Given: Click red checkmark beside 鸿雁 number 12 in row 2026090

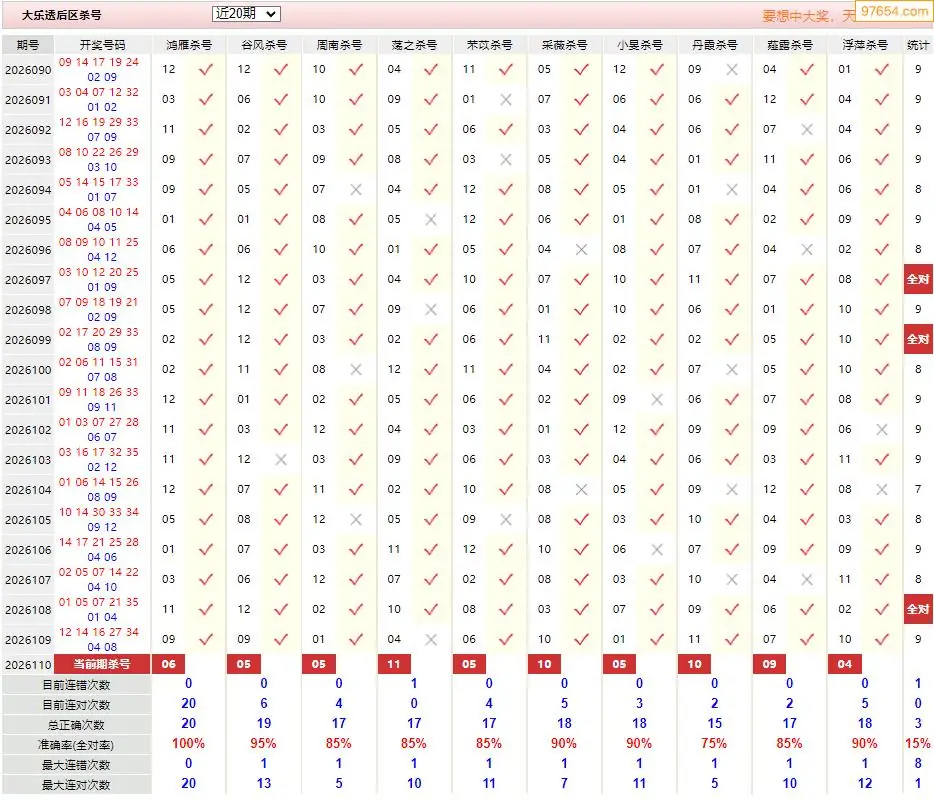Looking at the screenshot, I should click(x=206, y=70).
